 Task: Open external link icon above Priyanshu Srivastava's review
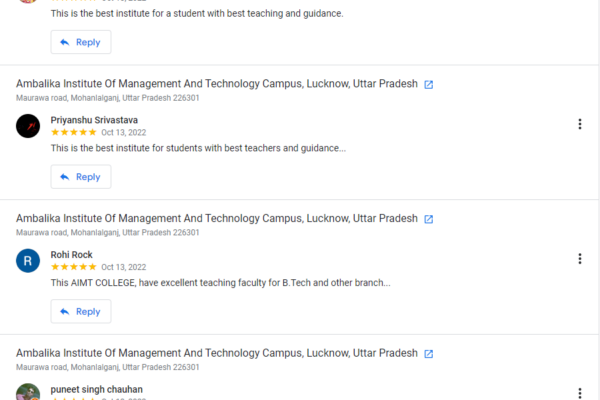(x=429, y=85)
